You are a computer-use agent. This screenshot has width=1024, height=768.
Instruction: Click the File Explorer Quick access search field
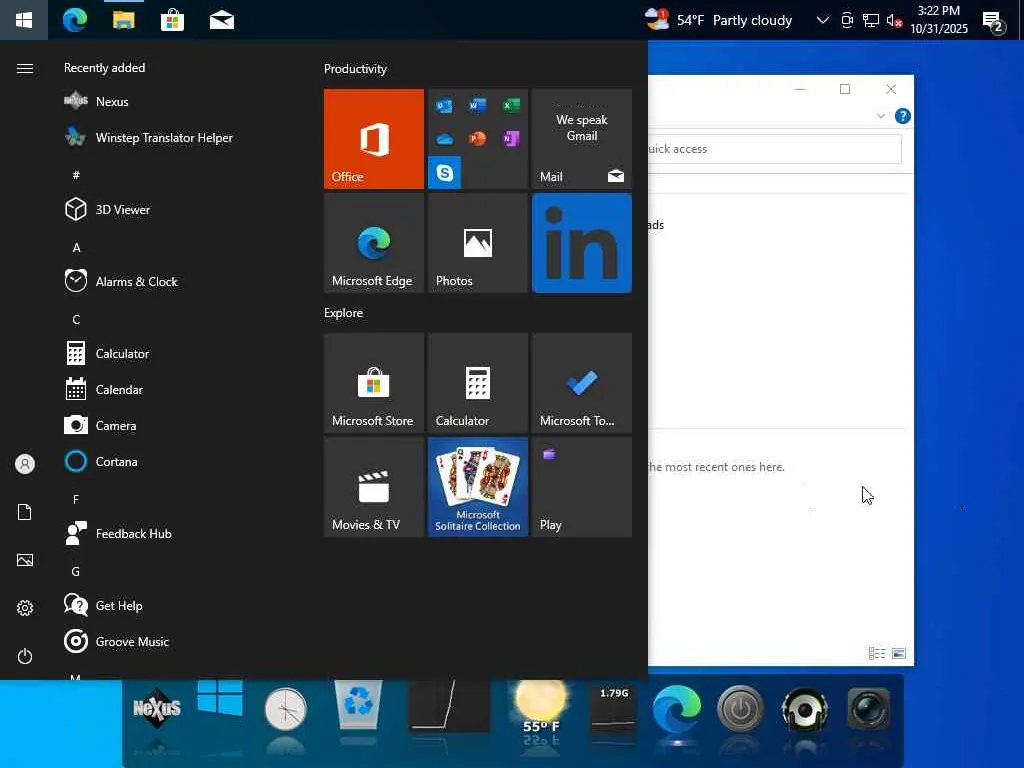pos(775,149)
